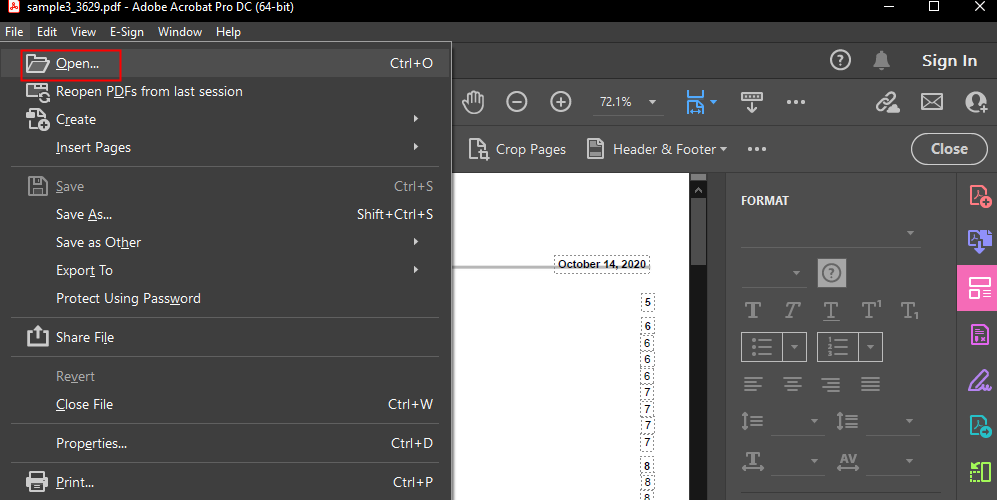Click the October 14, 2020 text box
This screenshot has width=997, height=500.
pos(602,264)
